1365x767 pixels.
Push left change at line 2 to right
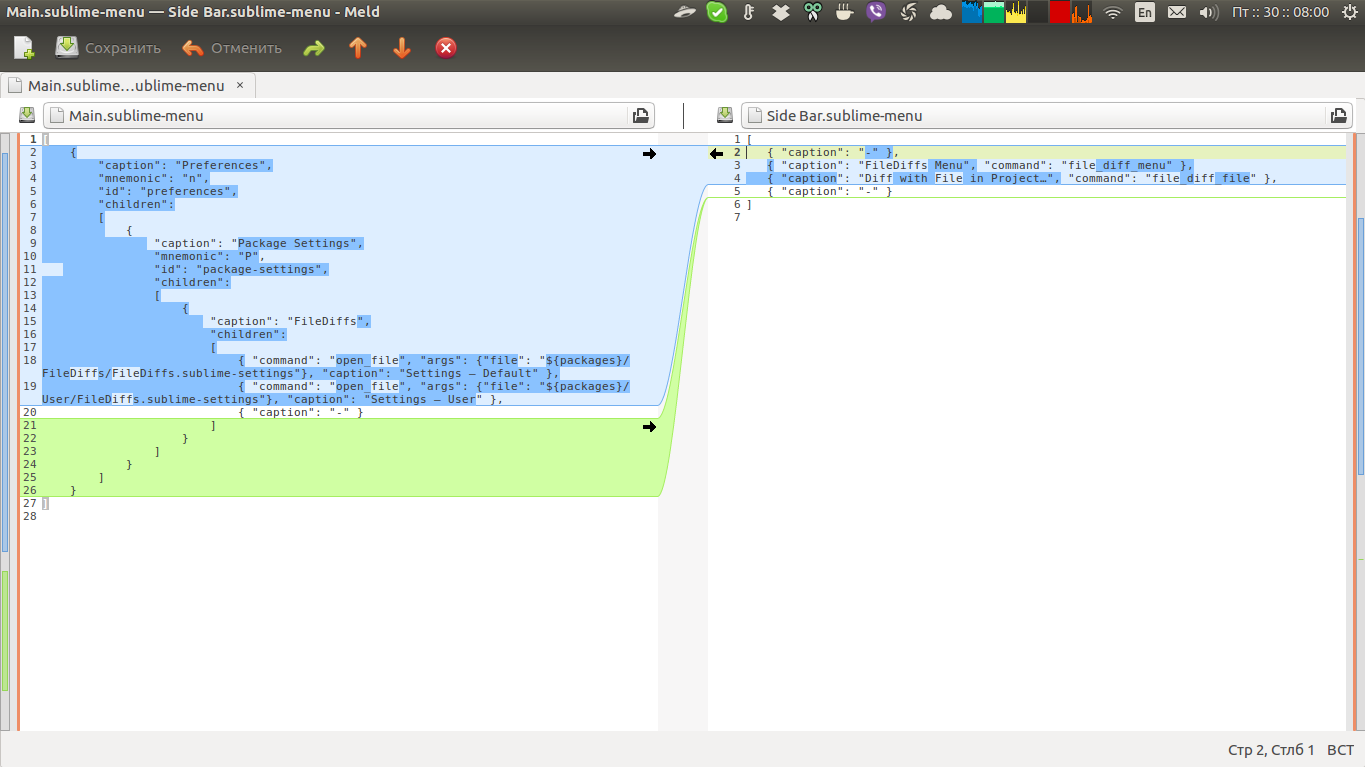649,153
